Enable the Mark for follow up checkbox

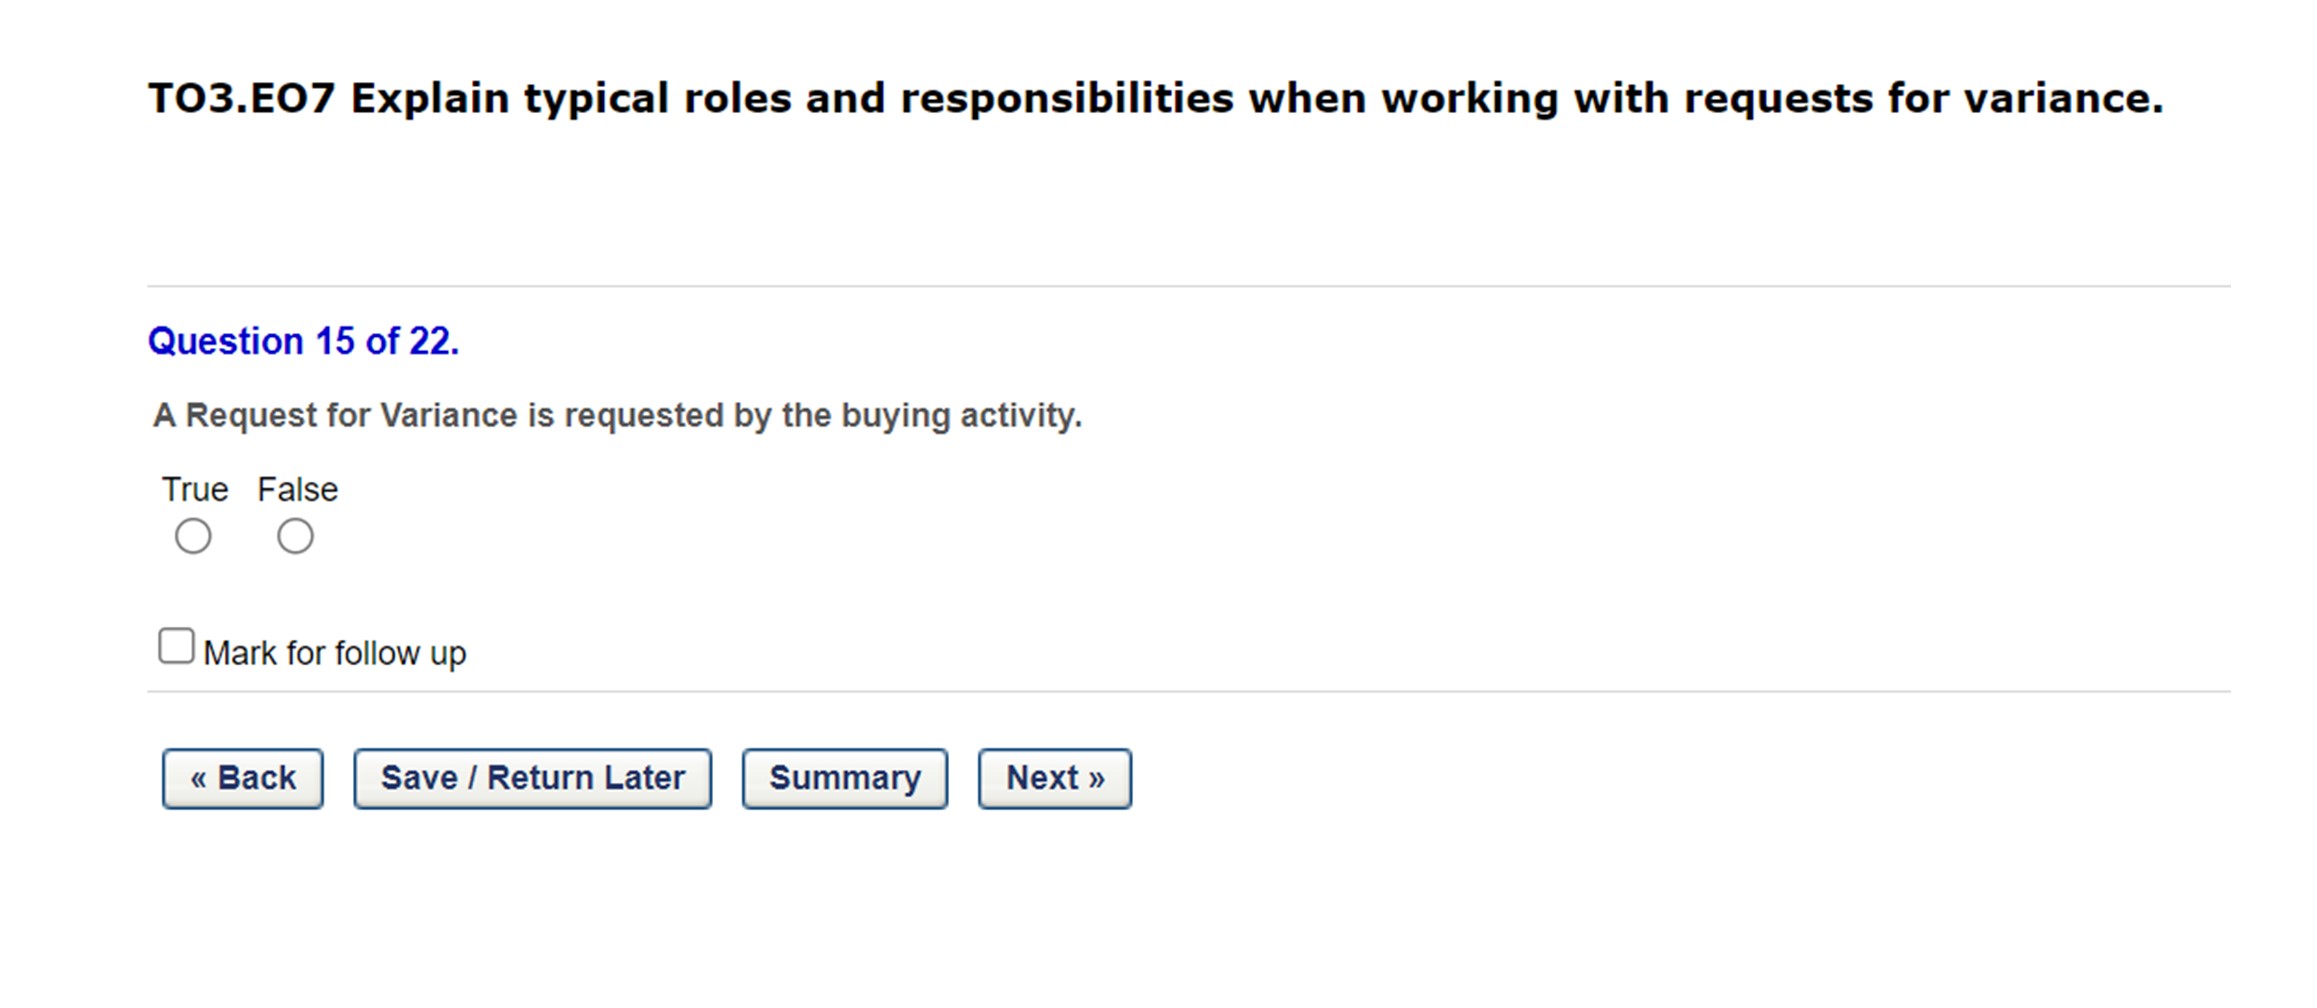tap(175, 646)
